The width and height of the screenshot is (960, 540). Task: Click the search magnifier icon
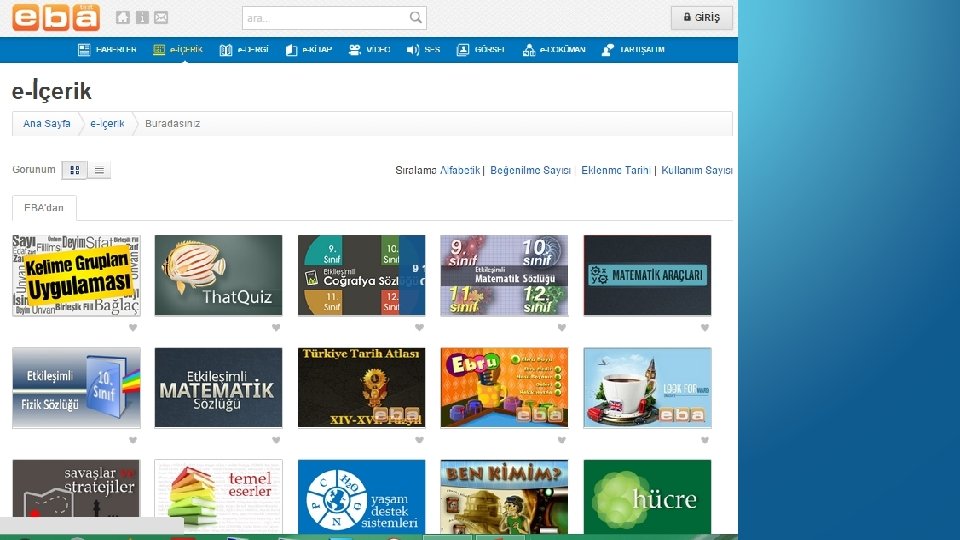tap(416, 18)
